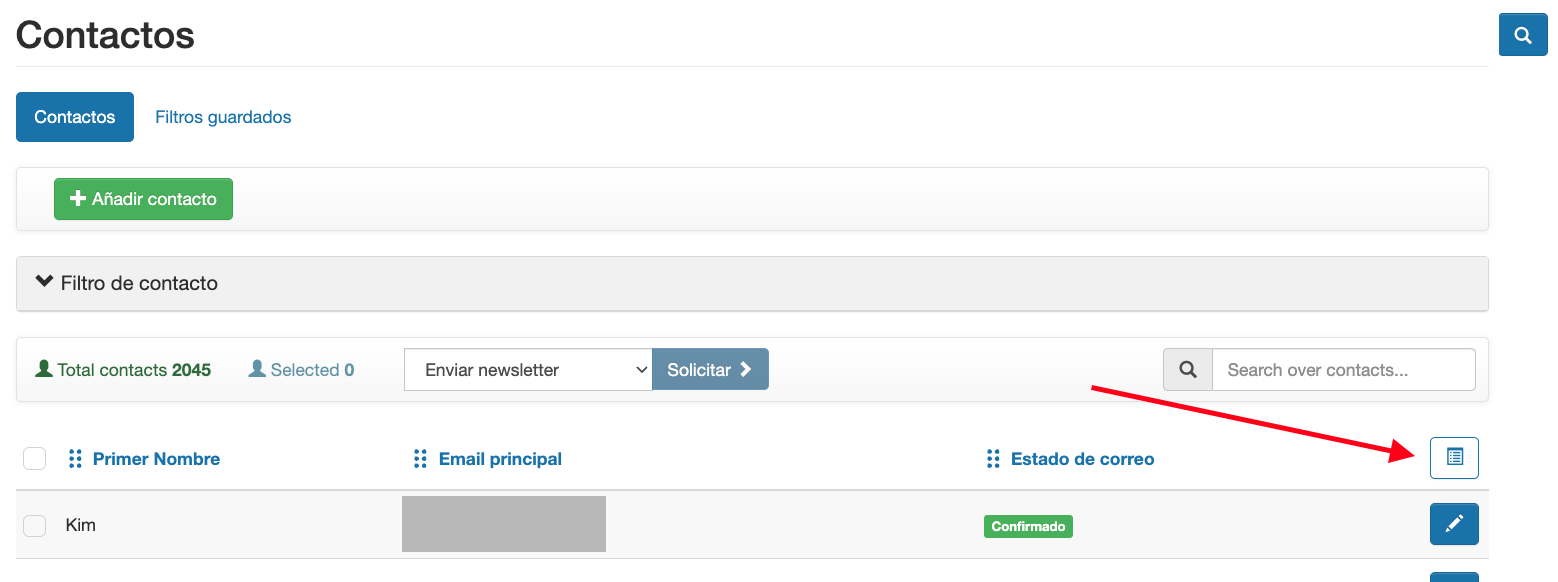Open the column layout settings icon
The width and height of the screenshot is (1558, 582).
coord(1454,458)
